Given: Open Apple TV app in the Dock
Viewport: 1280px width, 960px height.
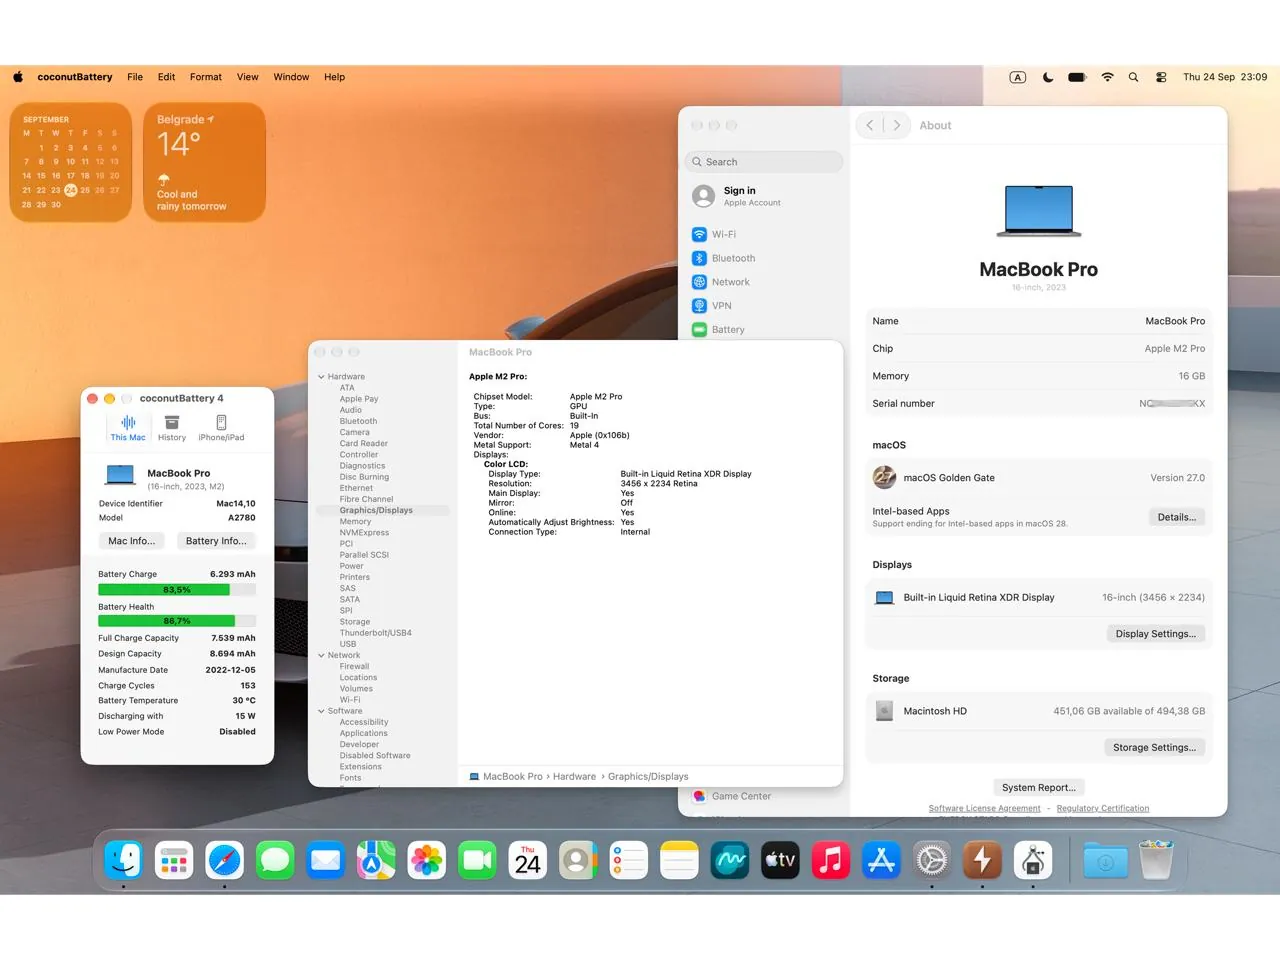Looking at the screenshot, I should click(x=780, y=860).
